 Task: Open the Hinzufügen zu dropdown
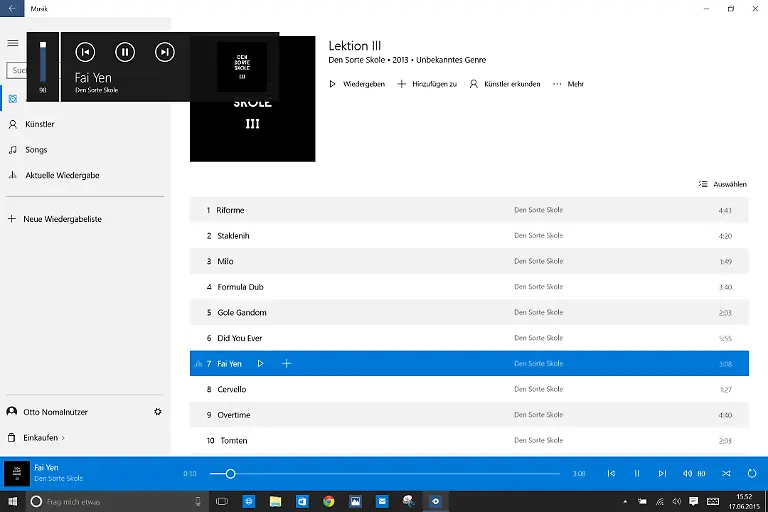(427, 84)
